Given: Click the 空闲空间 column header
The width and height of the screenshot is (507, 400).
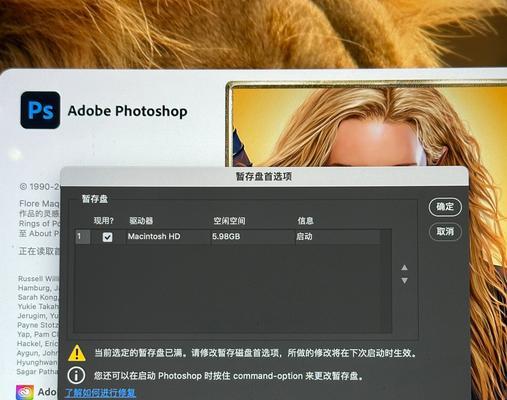Looking at the screenshot, I should (x=229, y=221).
